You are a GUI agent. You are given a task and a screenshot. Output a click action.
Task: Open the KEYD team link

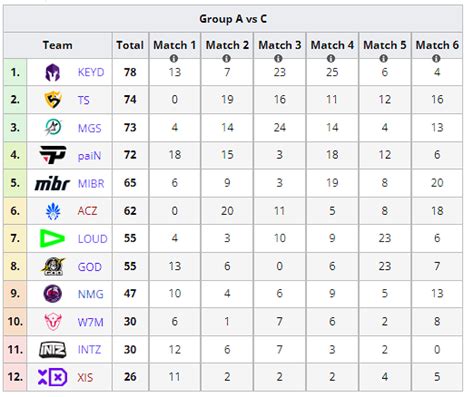point(91,72)
